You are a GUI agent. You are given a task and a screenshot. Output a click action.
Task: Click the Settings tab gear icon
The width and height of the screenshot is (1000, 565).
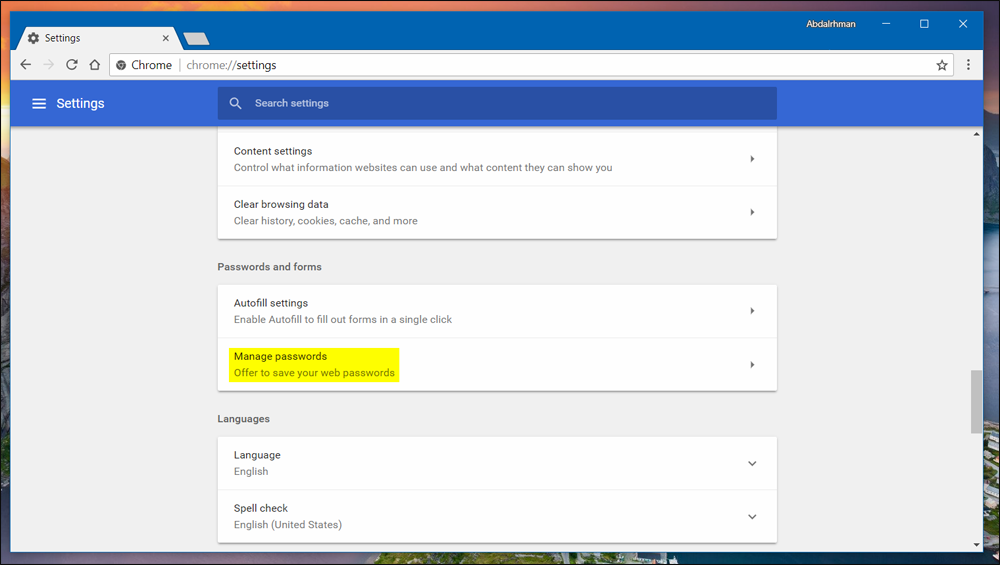[x=33, y=38]
